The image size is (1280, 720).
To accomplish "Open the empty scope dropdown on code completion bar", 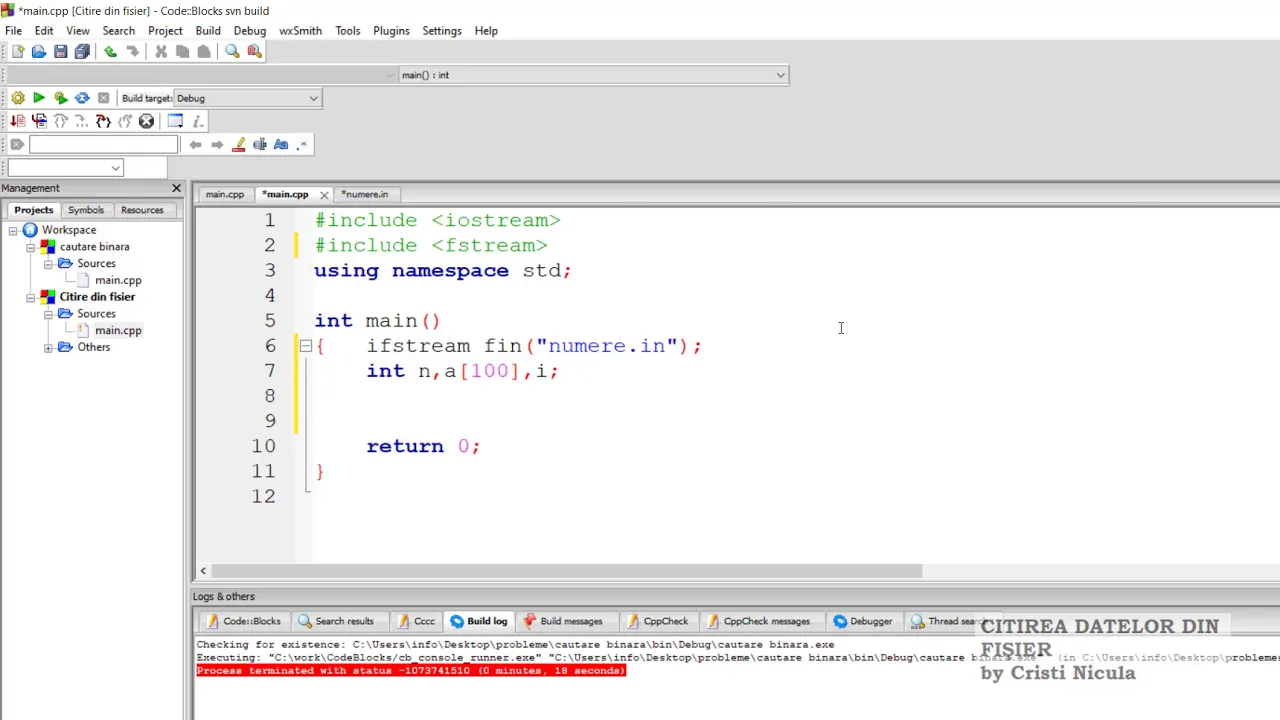I will coord(203,75).
